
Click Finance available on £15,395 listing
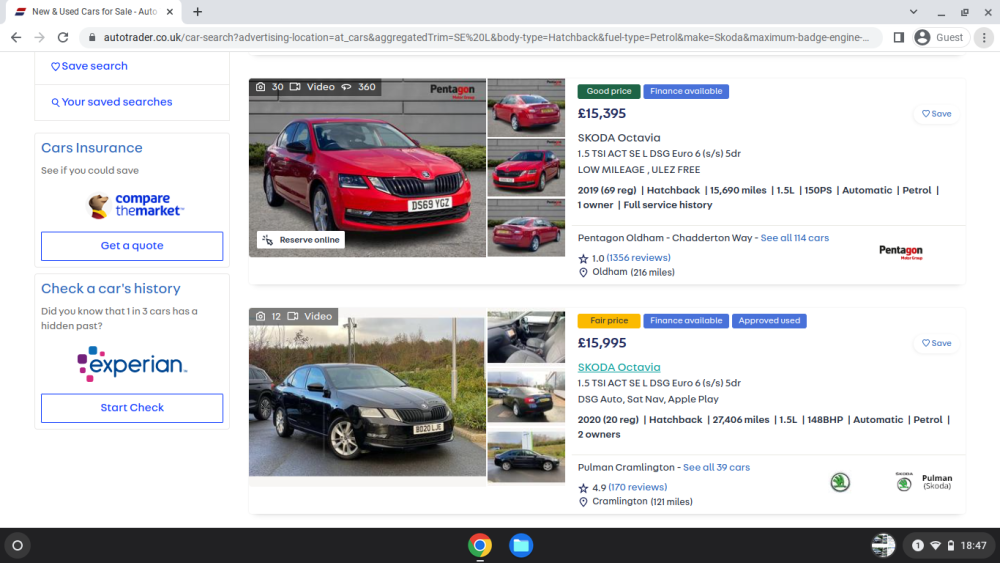pyautogui.click(x=686, y=91)
